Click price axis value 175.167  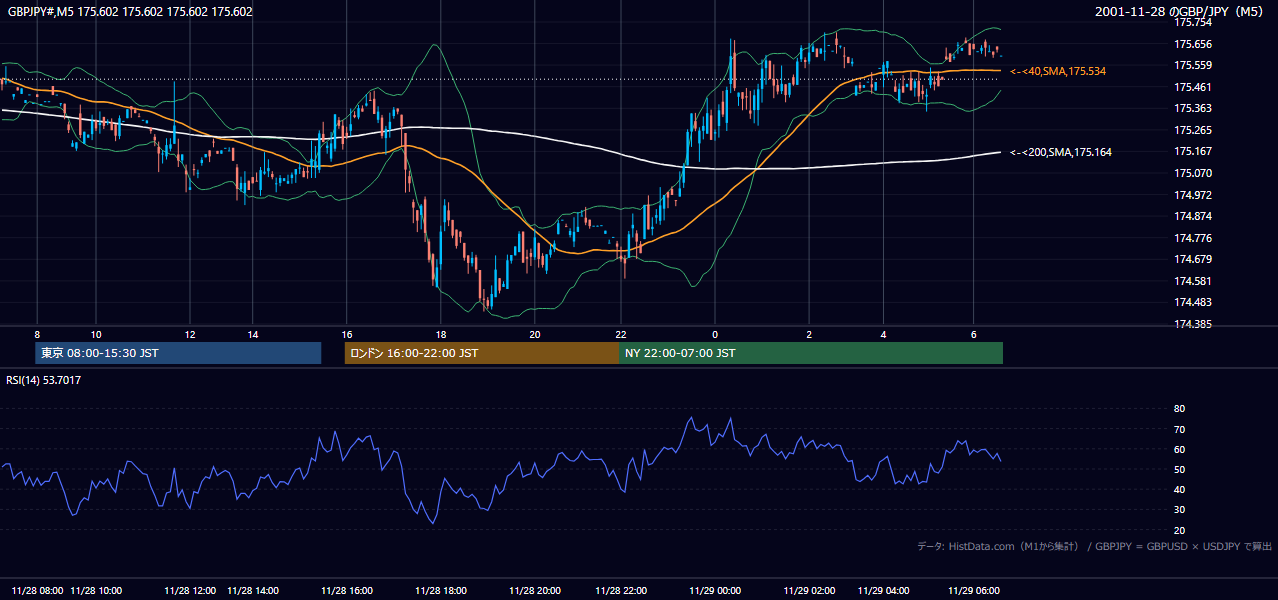point(1192,151)
